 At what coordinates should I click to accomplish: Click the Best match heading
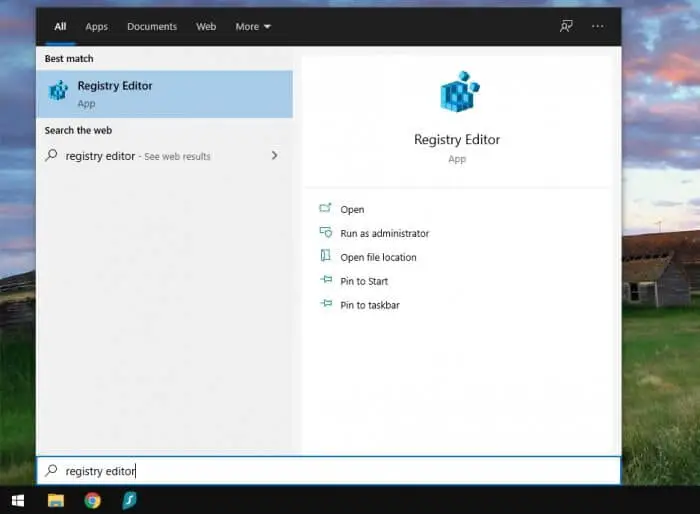pos(69,59)
